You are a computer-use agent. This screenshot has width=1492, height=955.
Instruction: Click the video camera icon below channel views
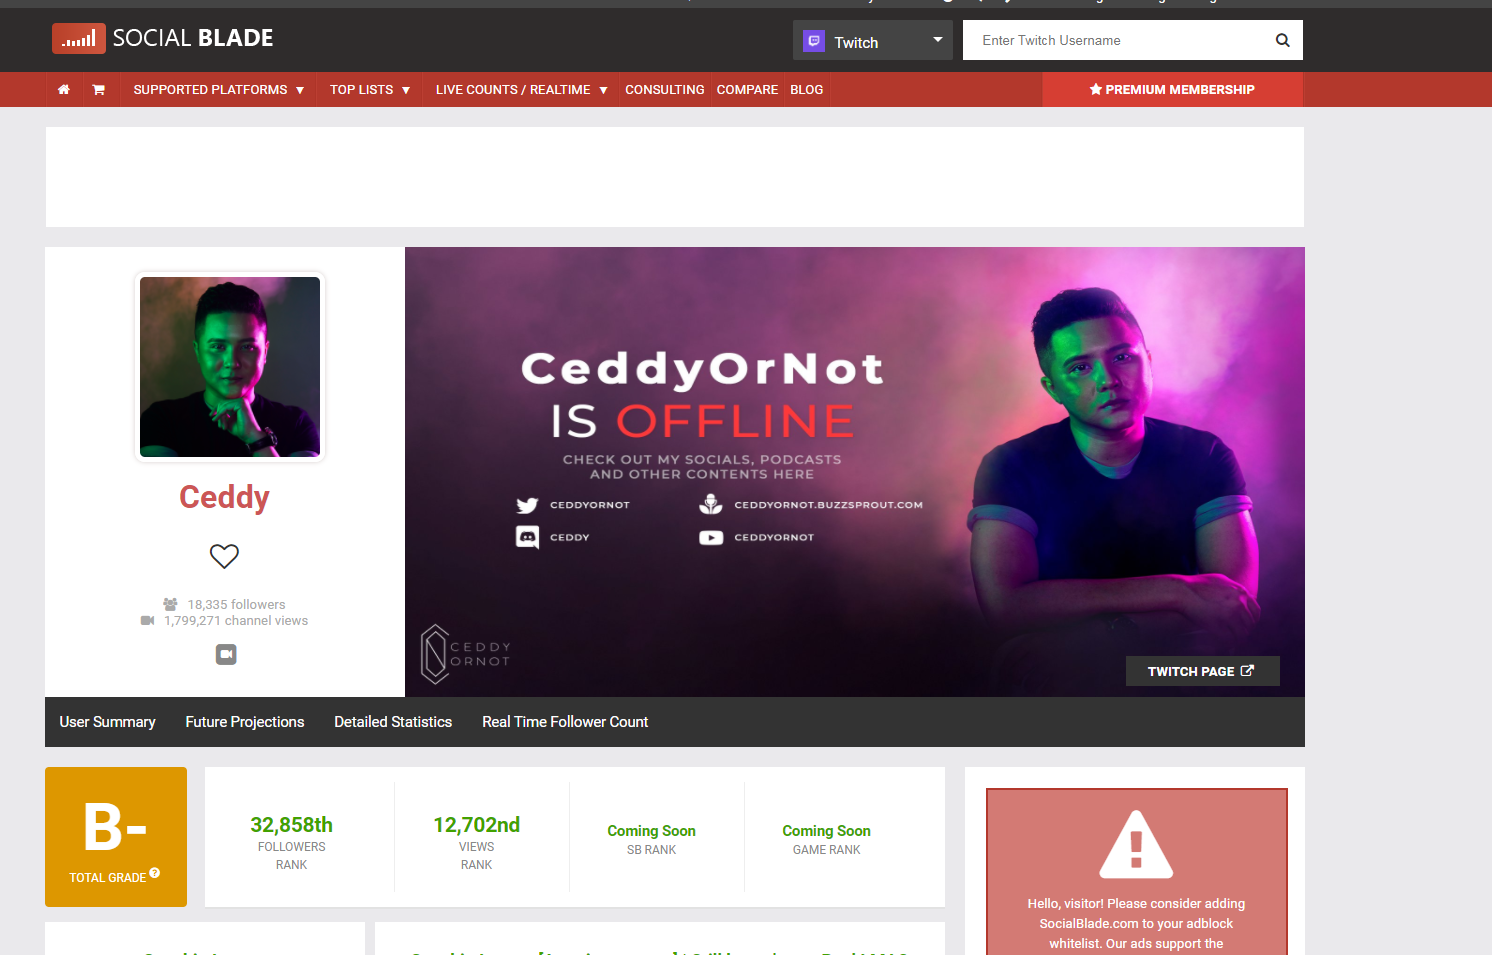click(x=226, y=654)
